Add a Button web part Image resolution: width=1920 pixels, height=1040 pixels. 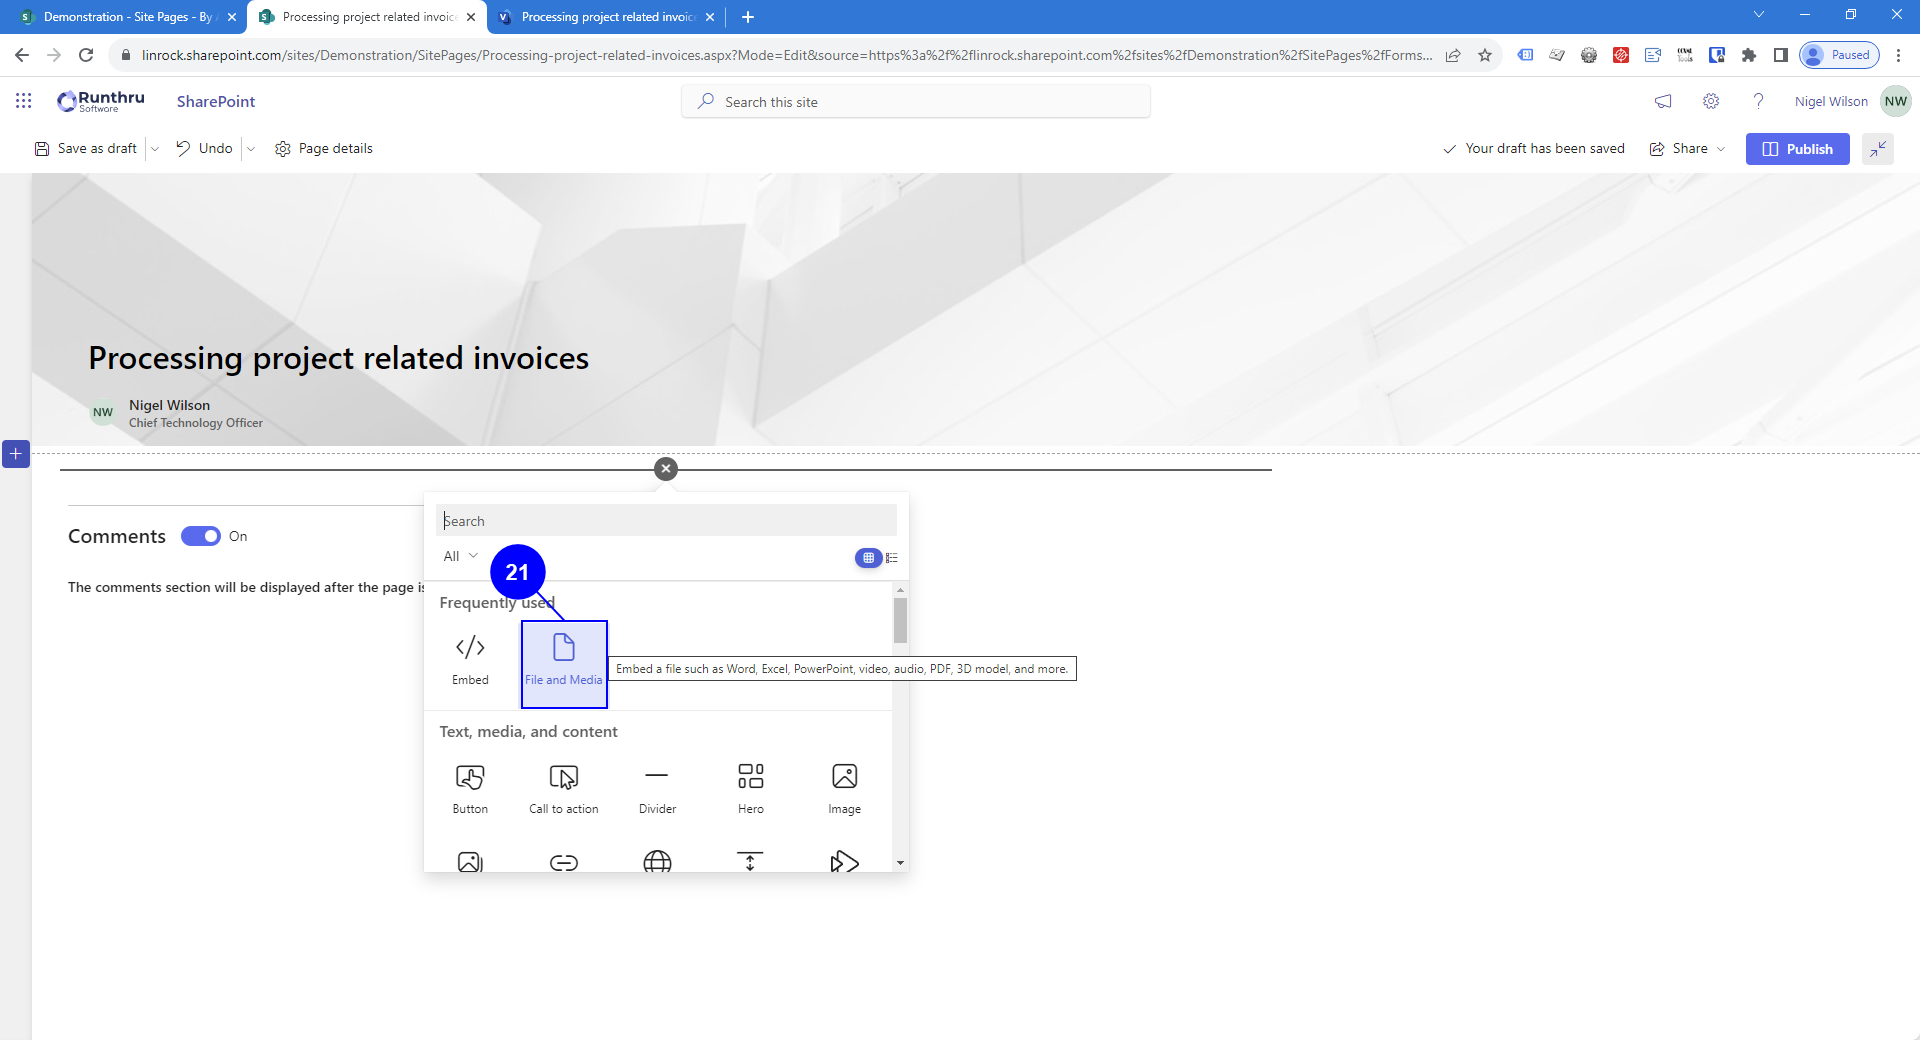[x=470, y=788]
